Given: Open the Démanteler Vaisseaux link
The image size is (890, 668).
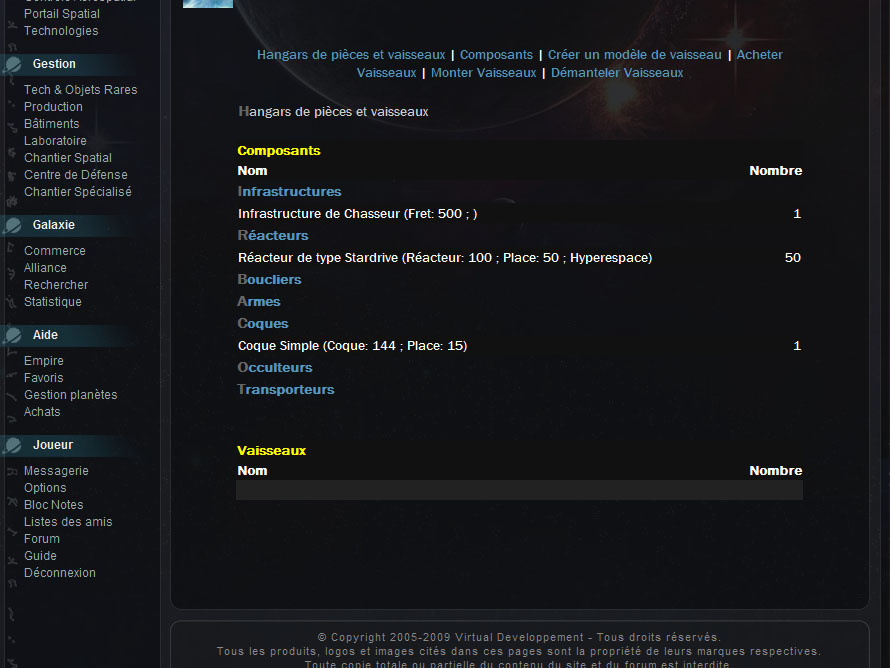Looking at the screenshot, I should click(617, 73).
